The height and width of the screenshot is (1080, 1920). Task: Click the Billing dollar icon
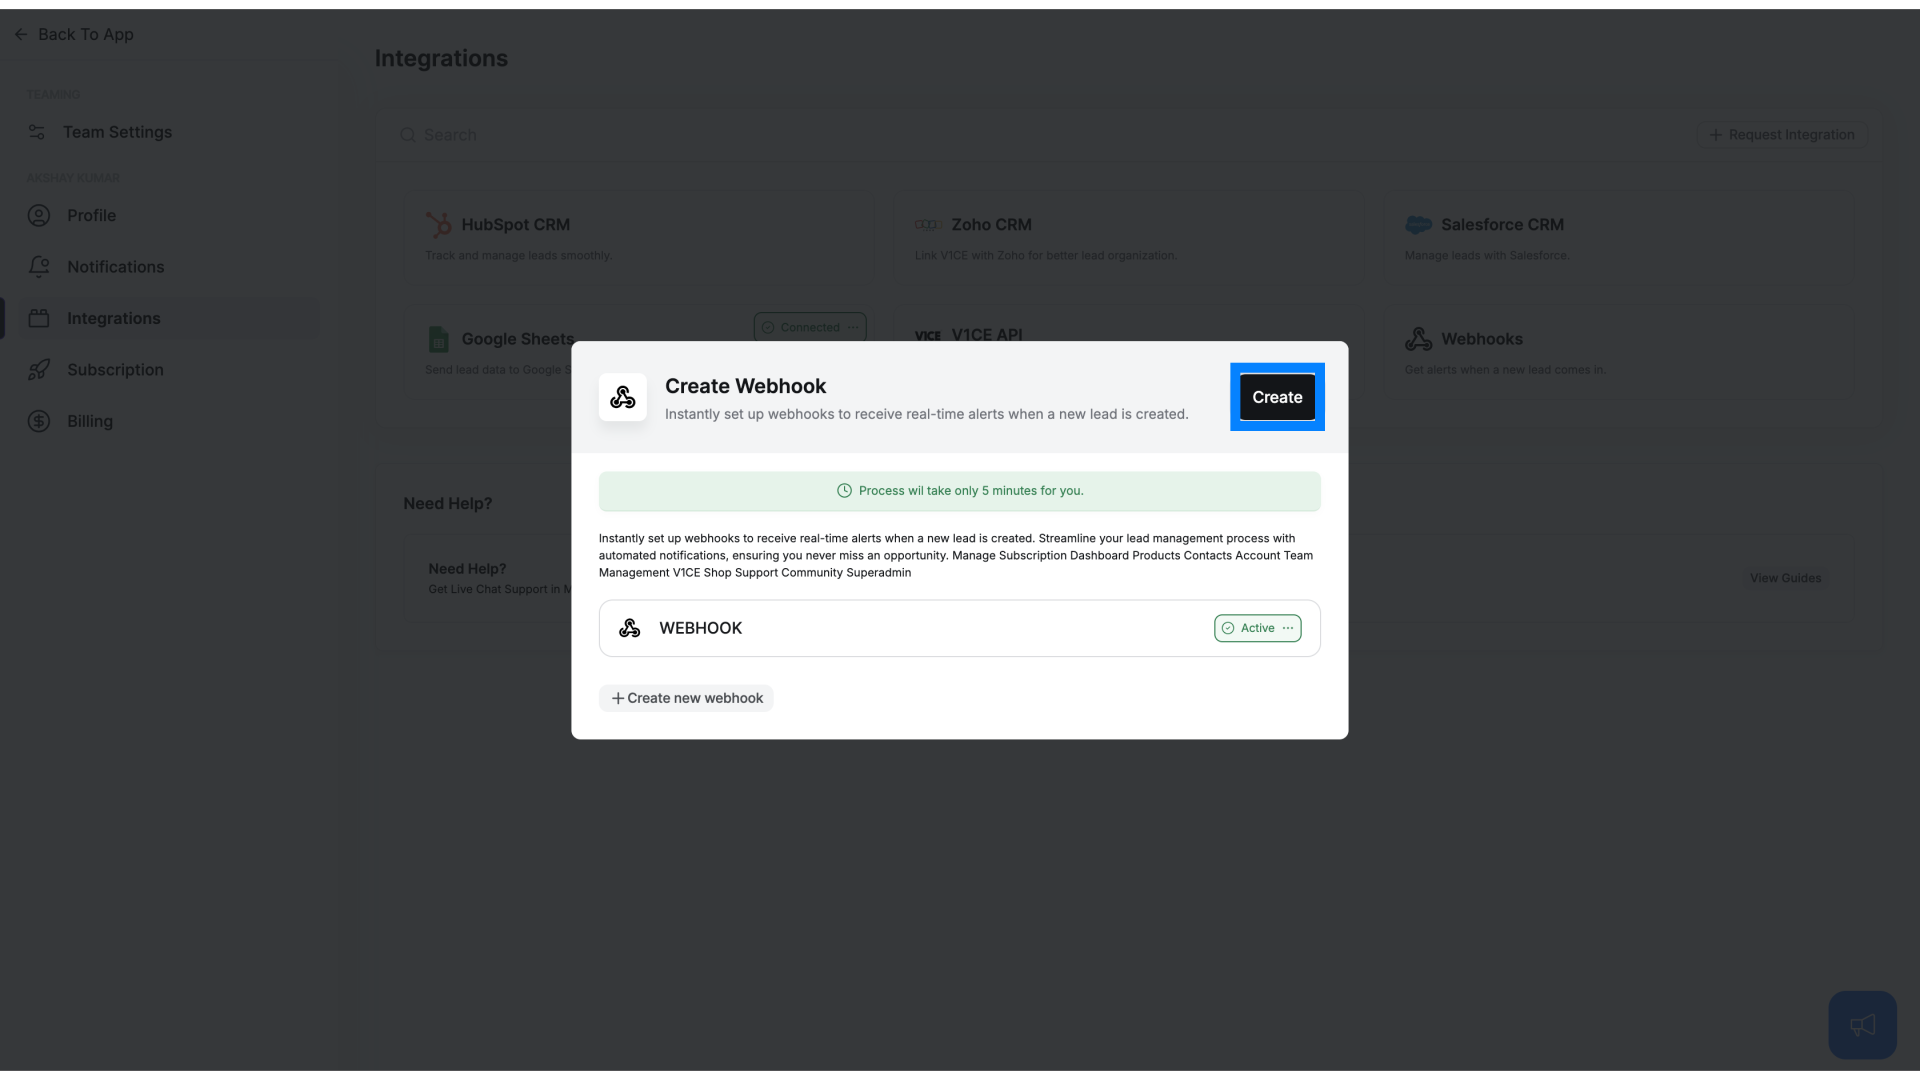(x=39, y=421)
